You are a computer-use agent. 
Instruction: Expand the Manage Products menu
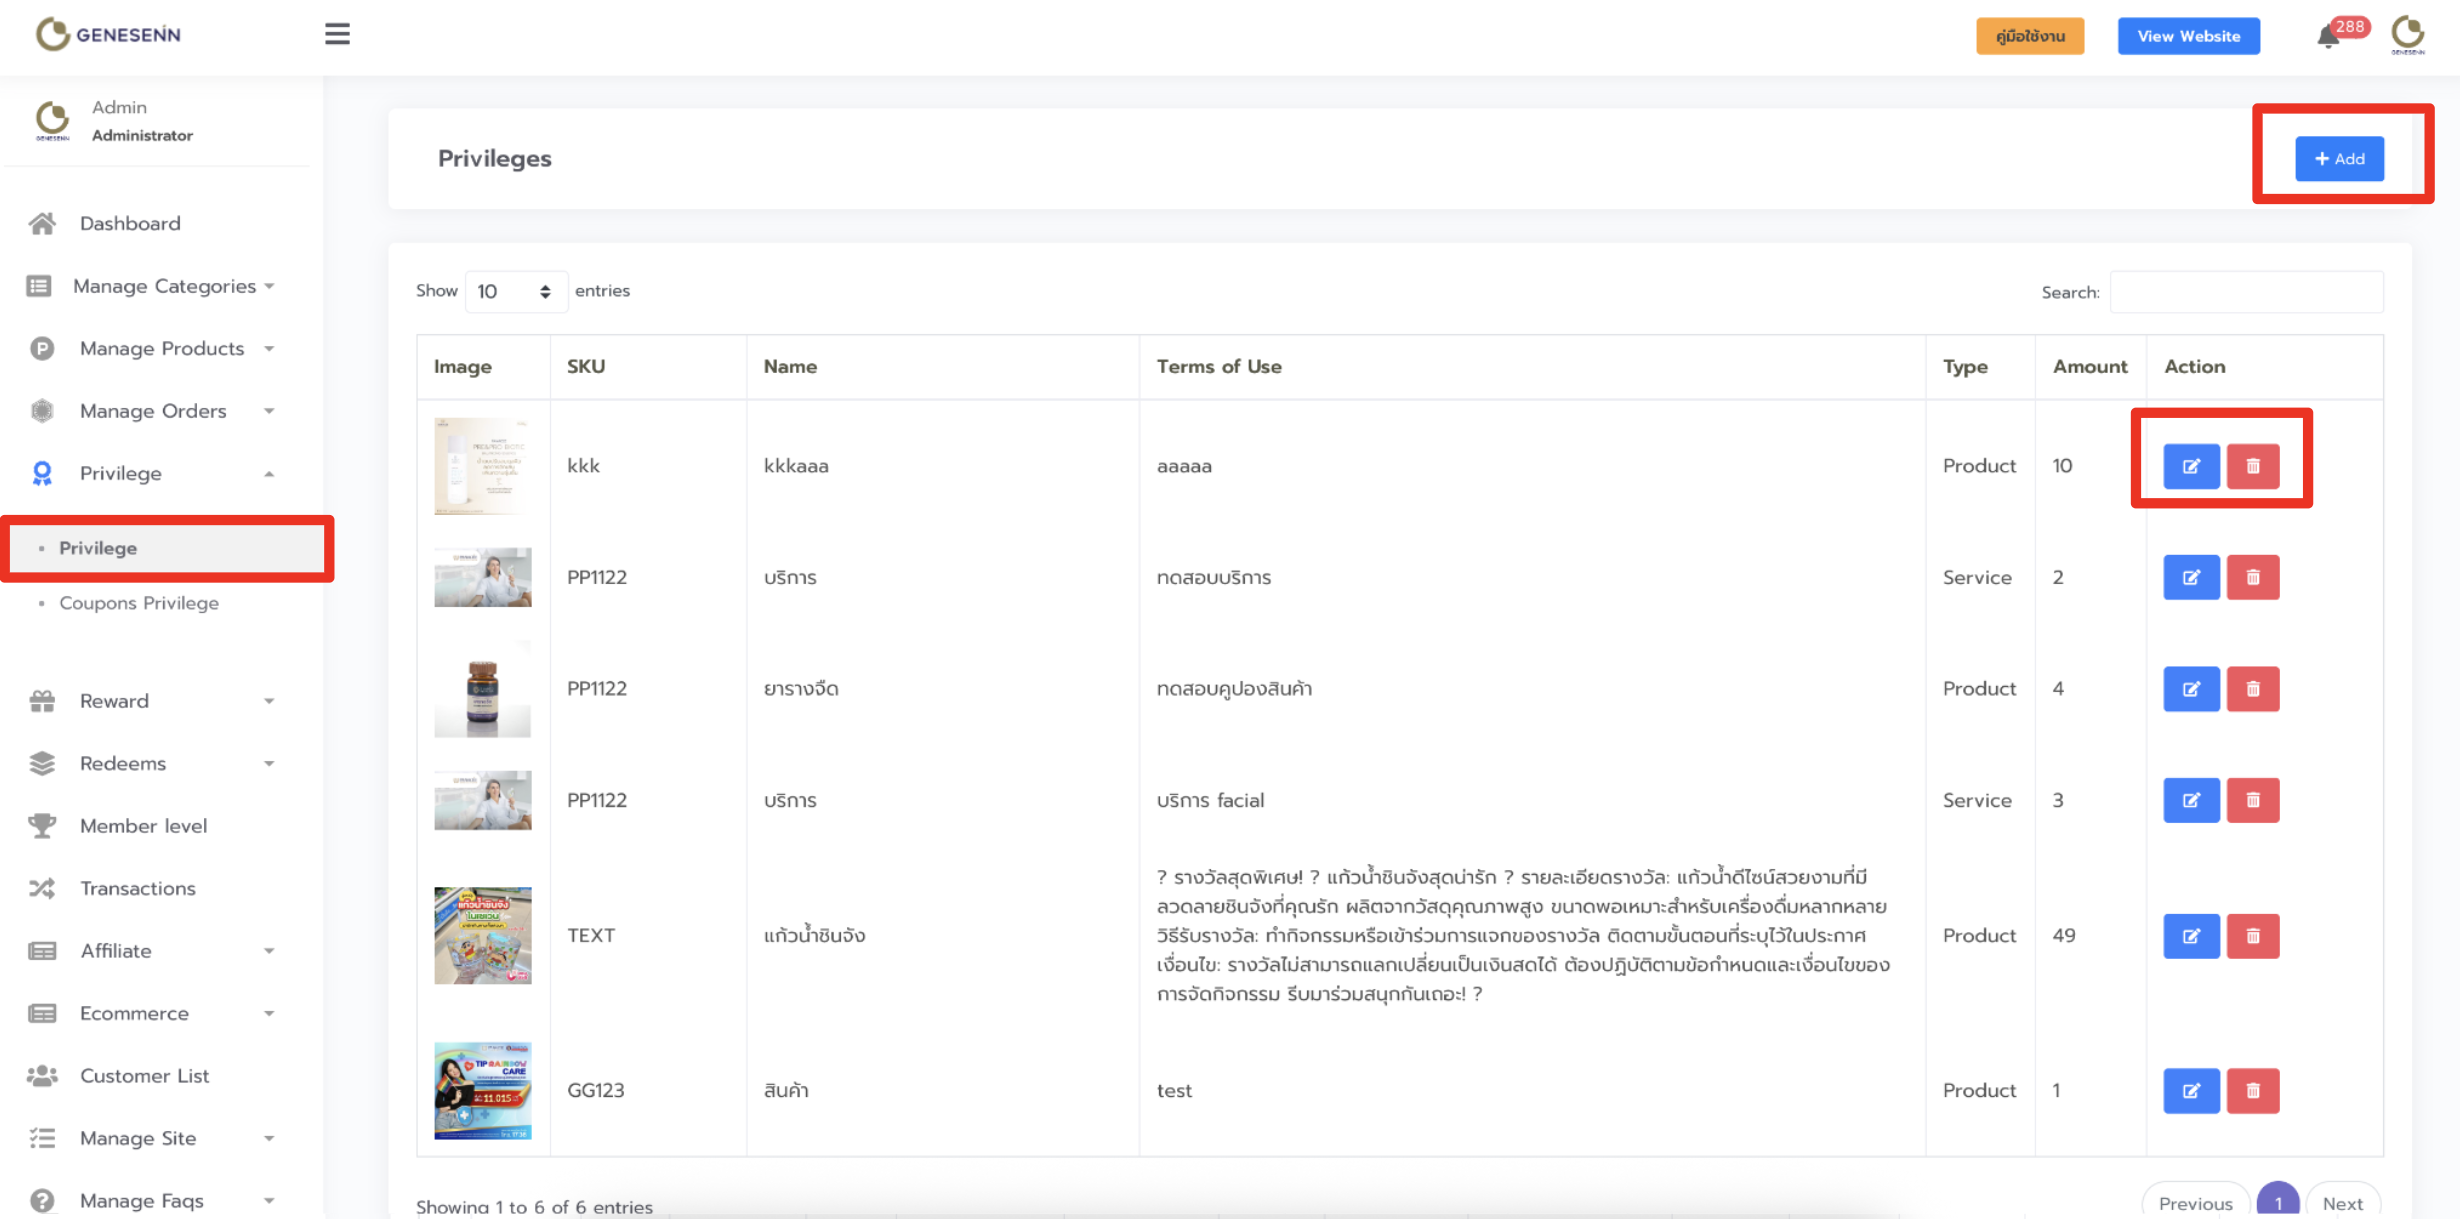(162, 348)
